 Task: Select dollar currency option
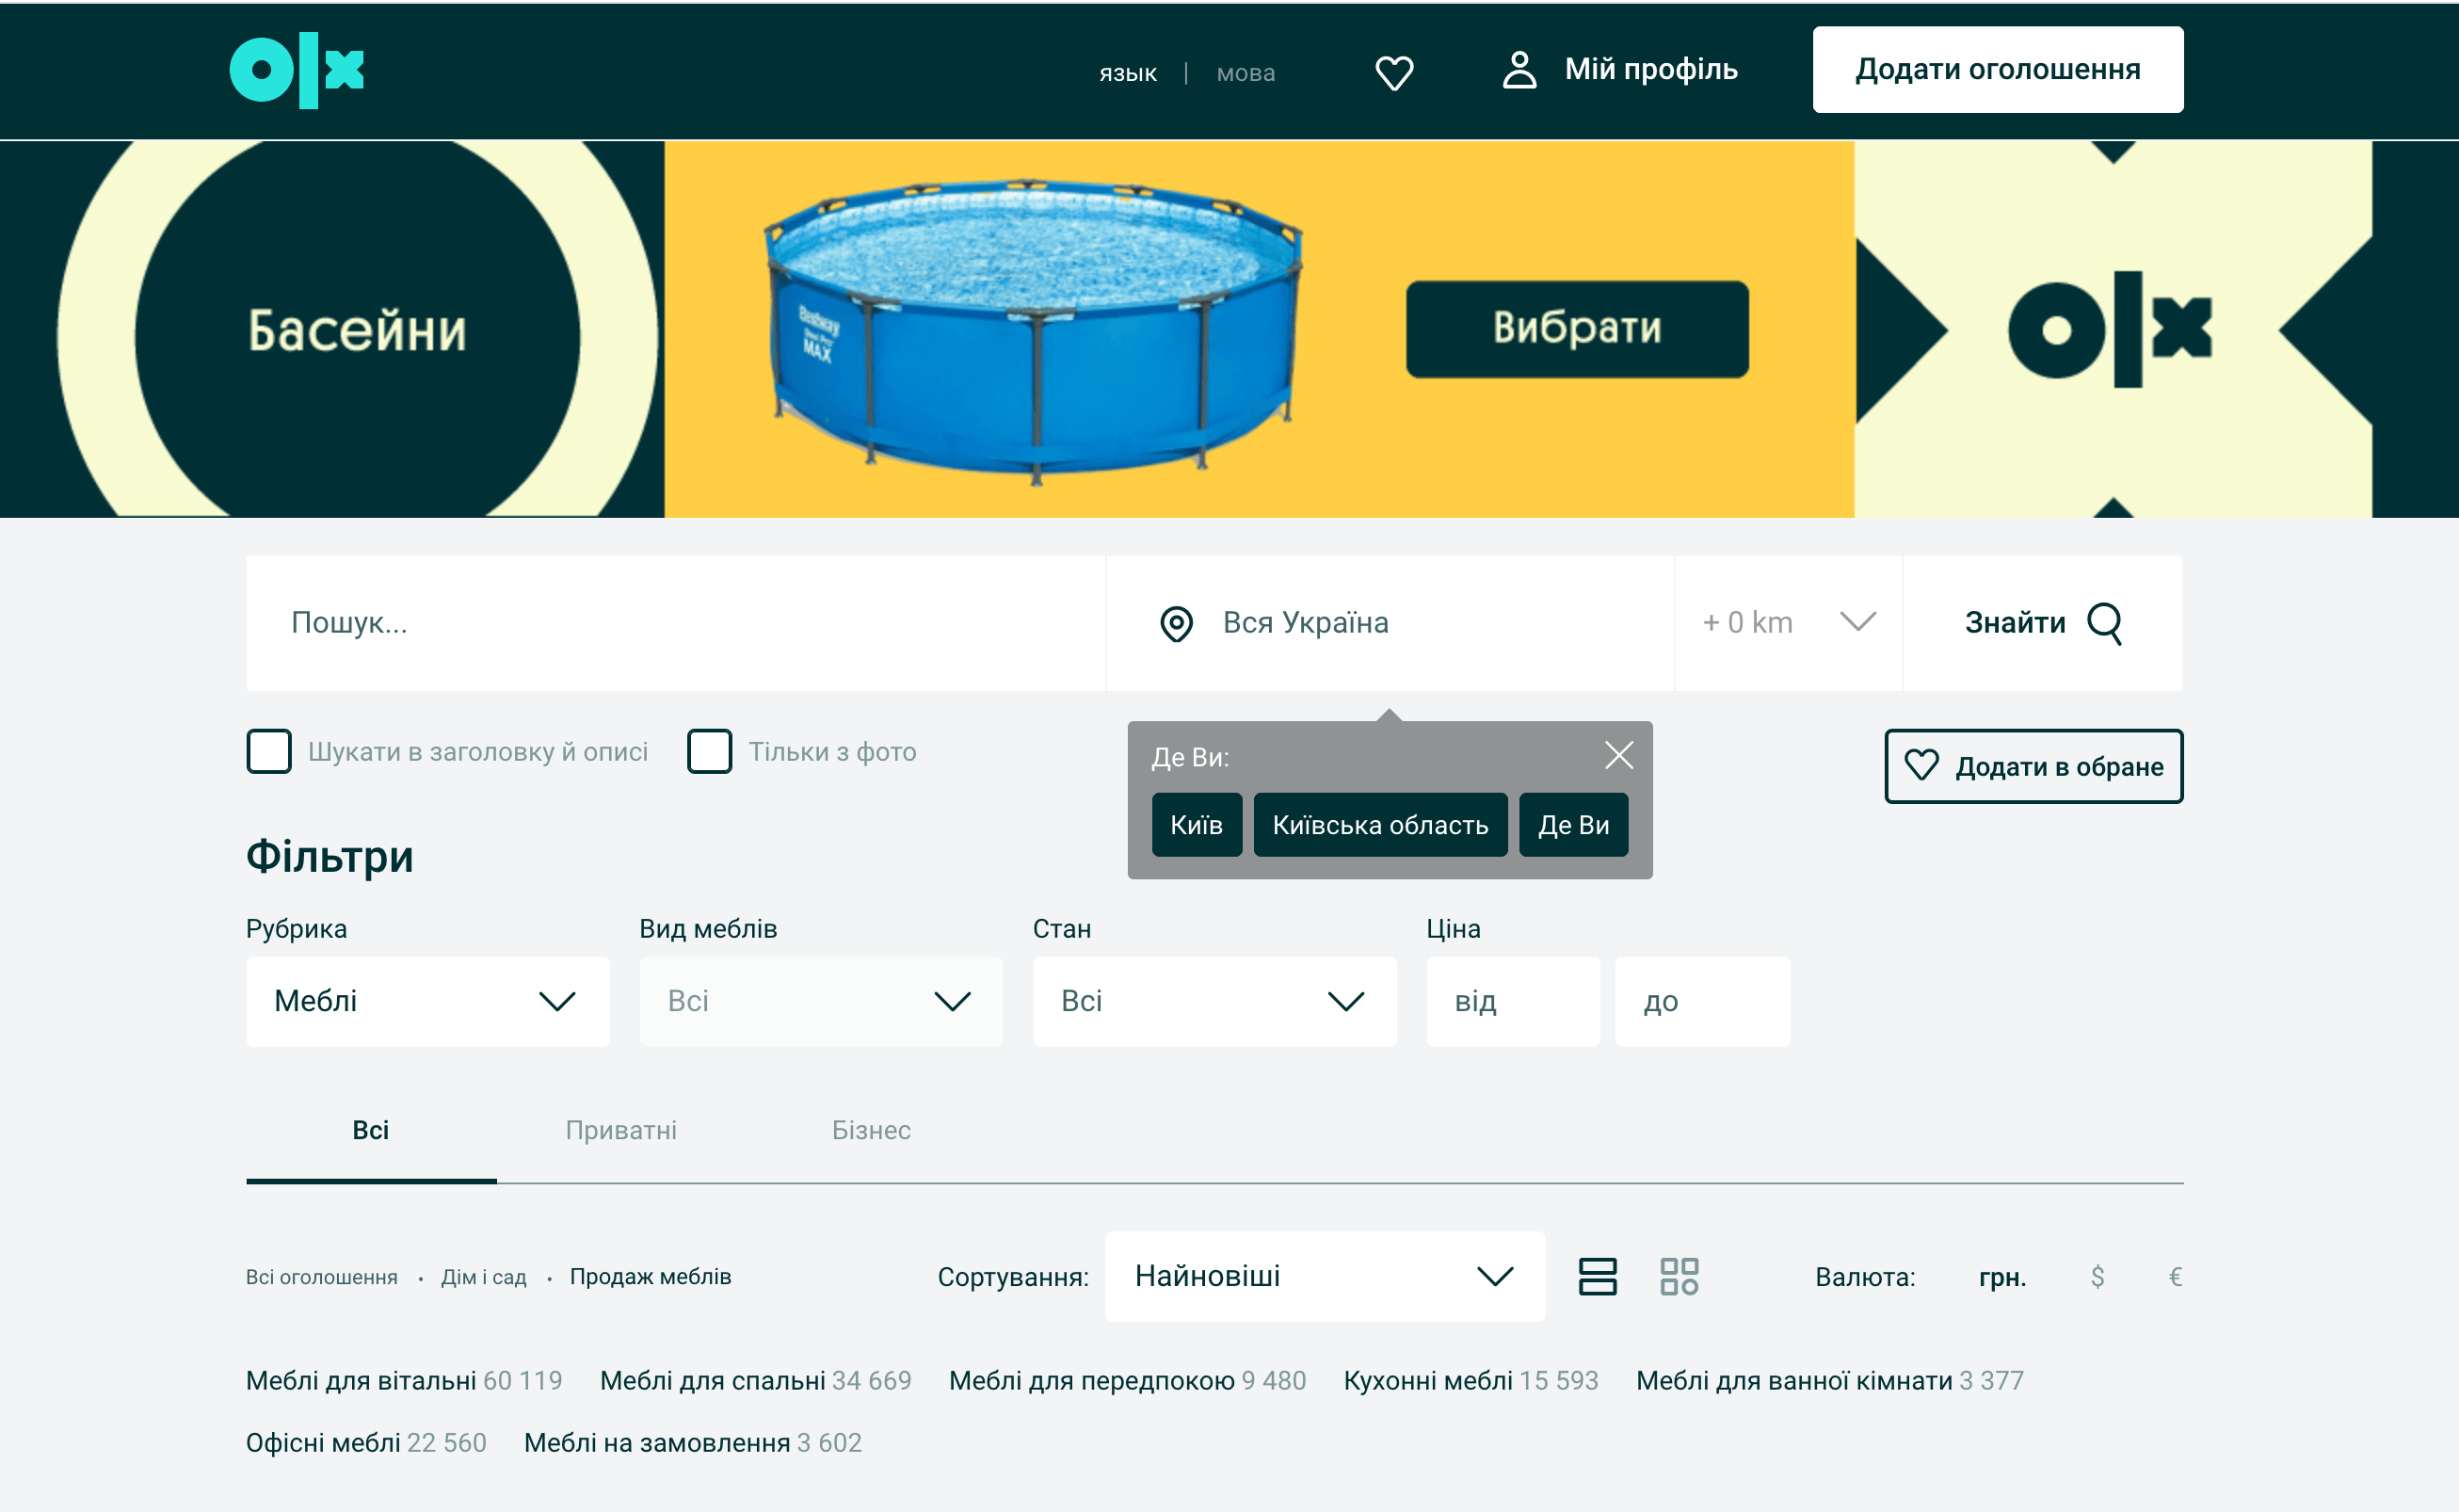pos(2097,1277)
